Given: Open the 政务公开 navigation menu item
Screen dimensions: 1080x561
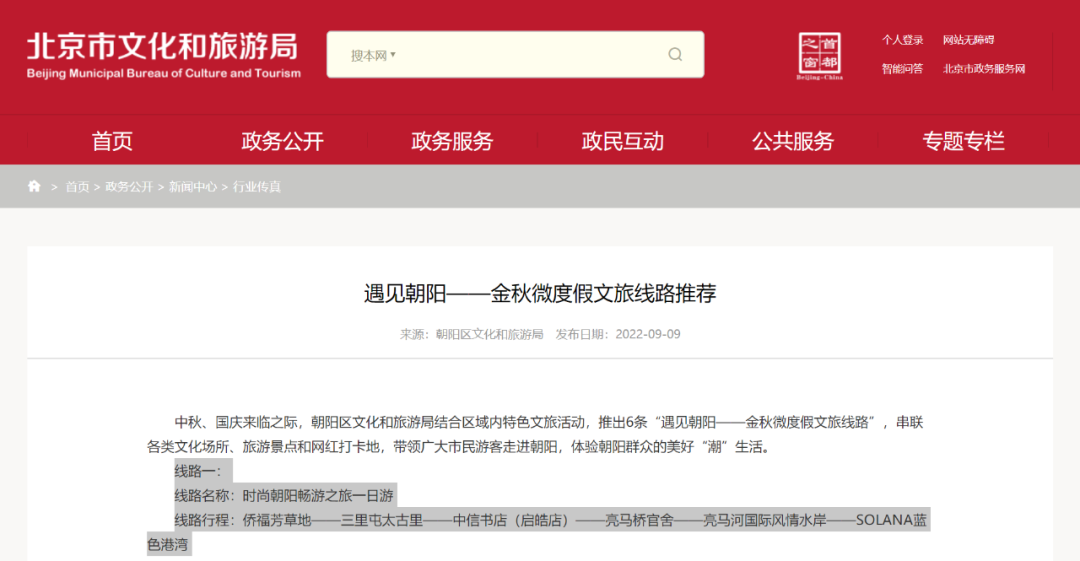Looking at the screenshot, I should click(x=282, y=141).
